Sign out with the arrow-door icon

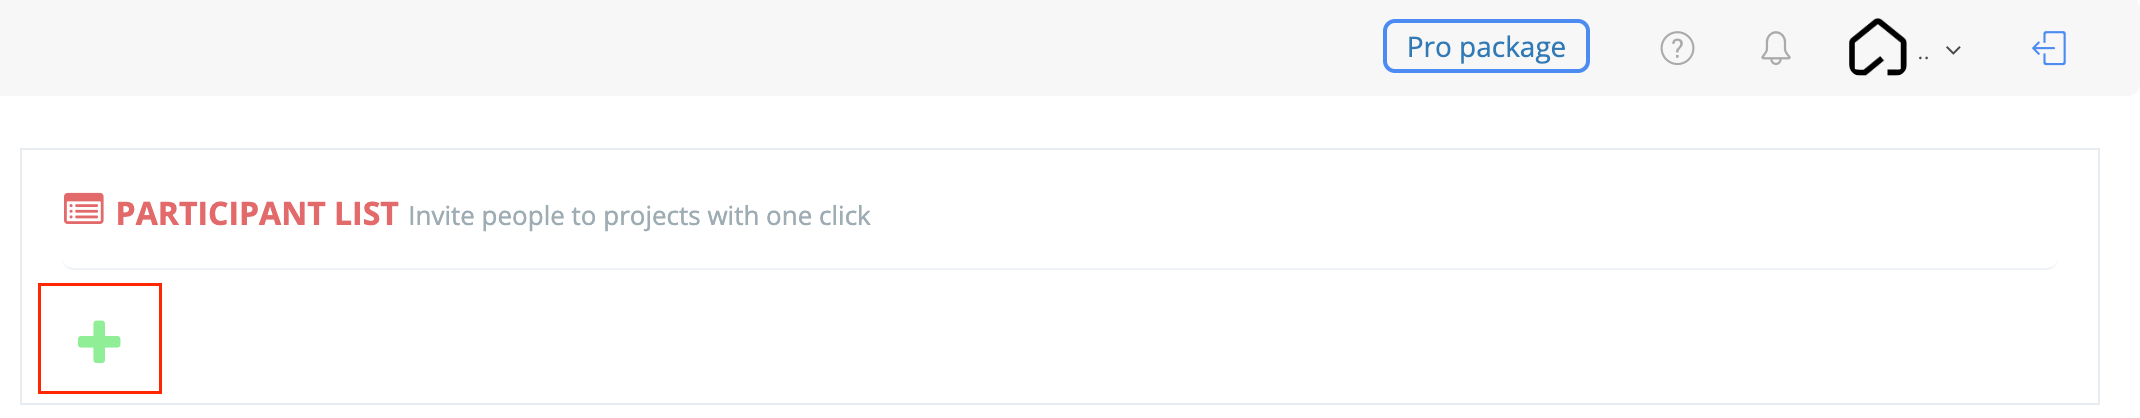pos(2049,48)
